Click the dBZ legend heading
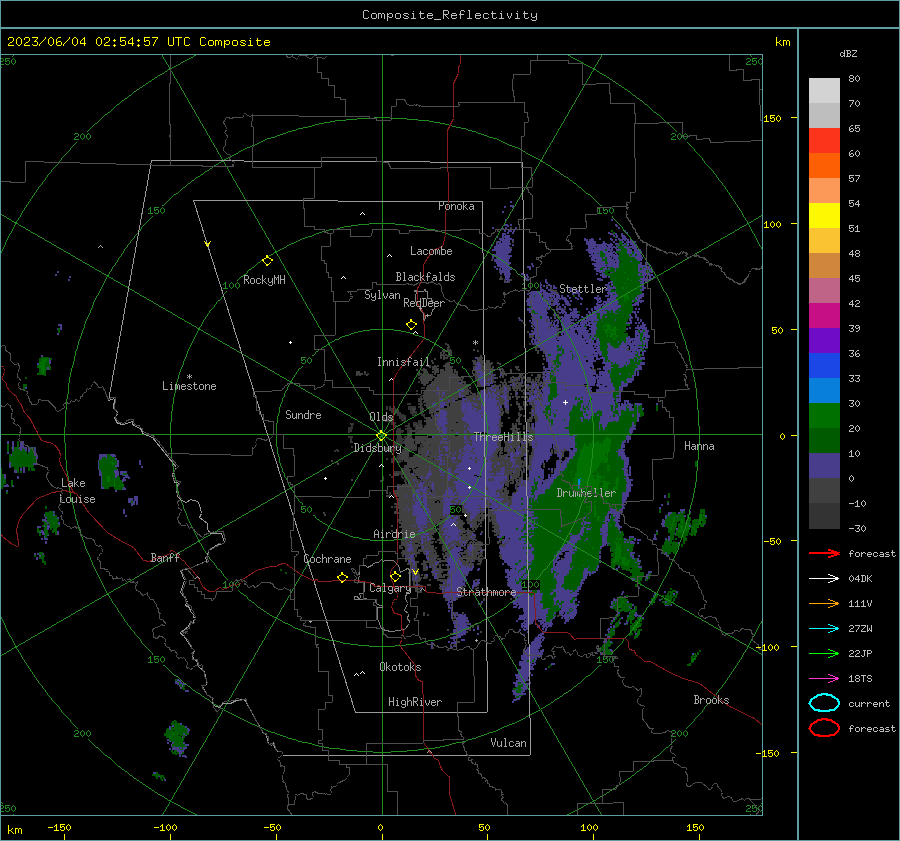This screenshot has width=900, height=841. 848,53
